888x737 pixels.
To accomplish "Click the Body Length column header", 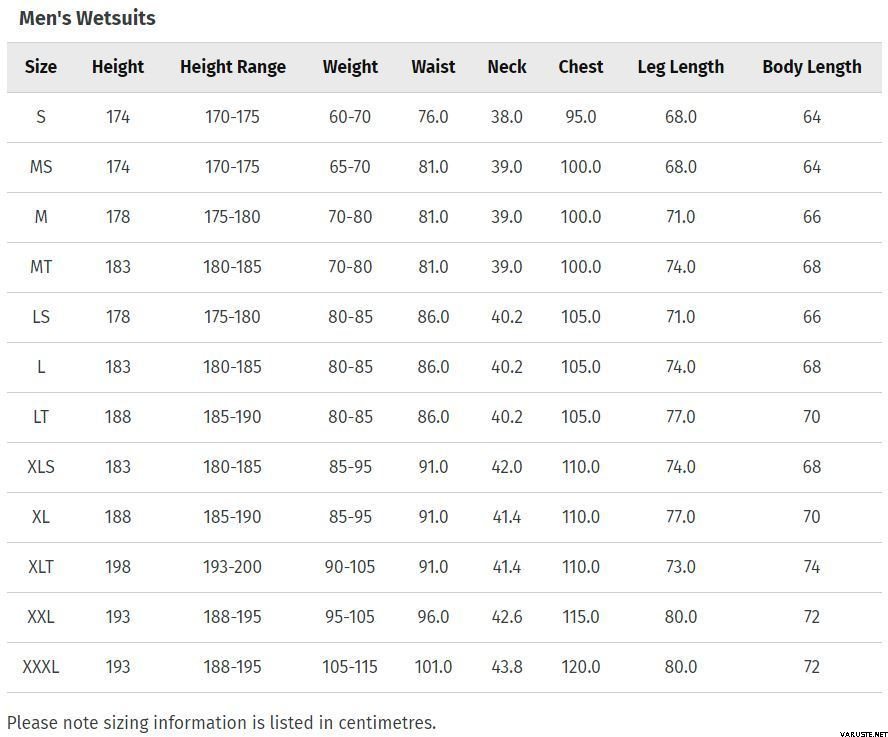I will click(811, 67).
